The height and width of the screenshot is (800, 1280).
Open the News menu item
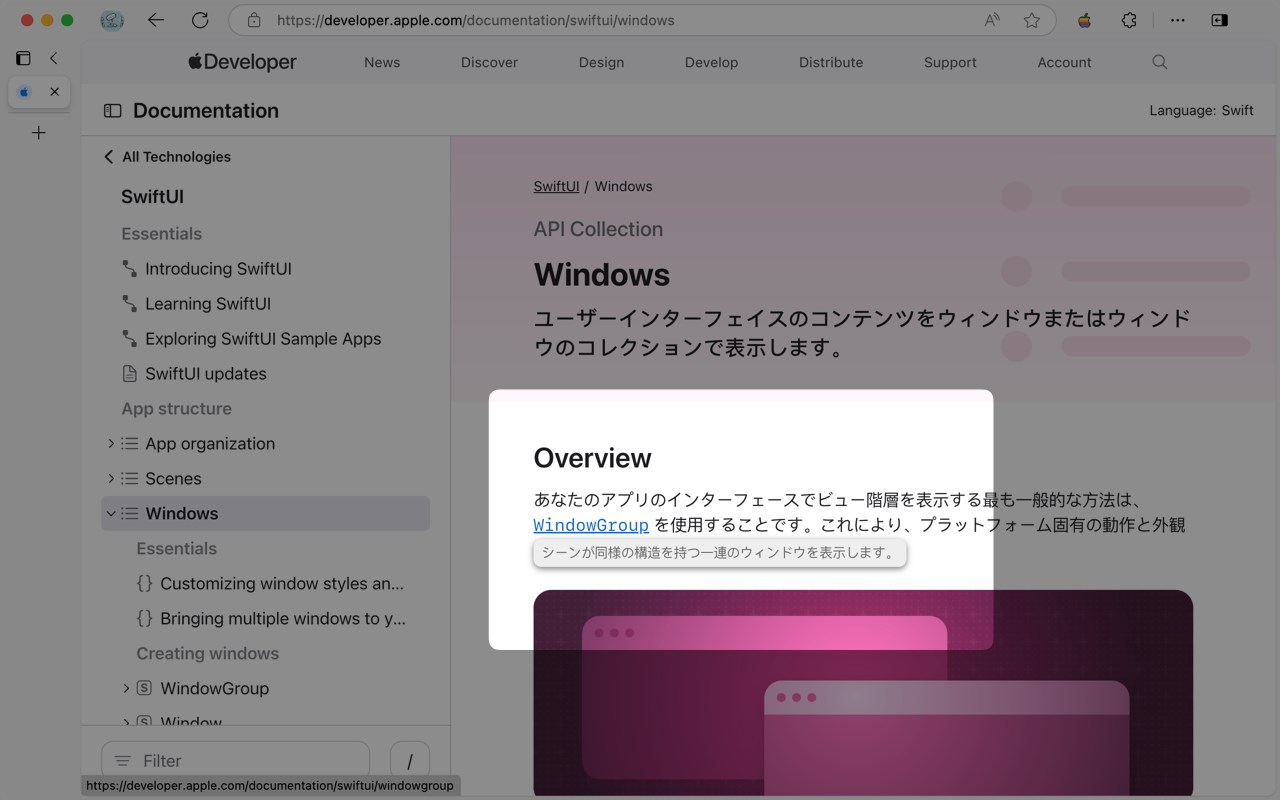click(x=382, y=62)
